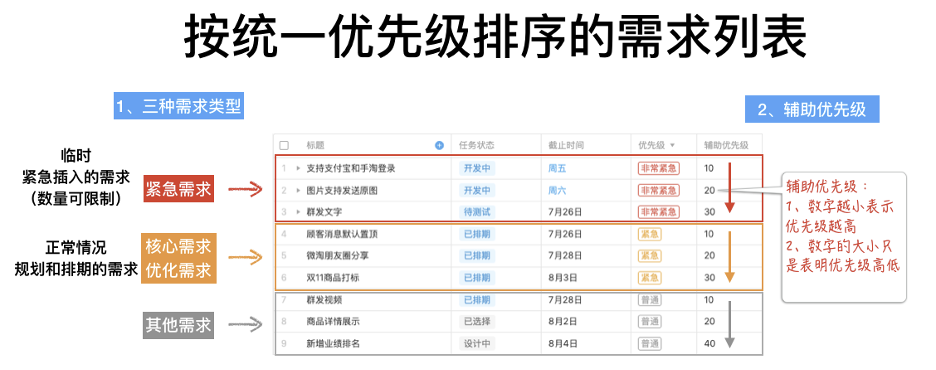Viewport: 936px width, 370px height.
Task: Tick the select-all checkbox in table header
Action: [284, 145]
